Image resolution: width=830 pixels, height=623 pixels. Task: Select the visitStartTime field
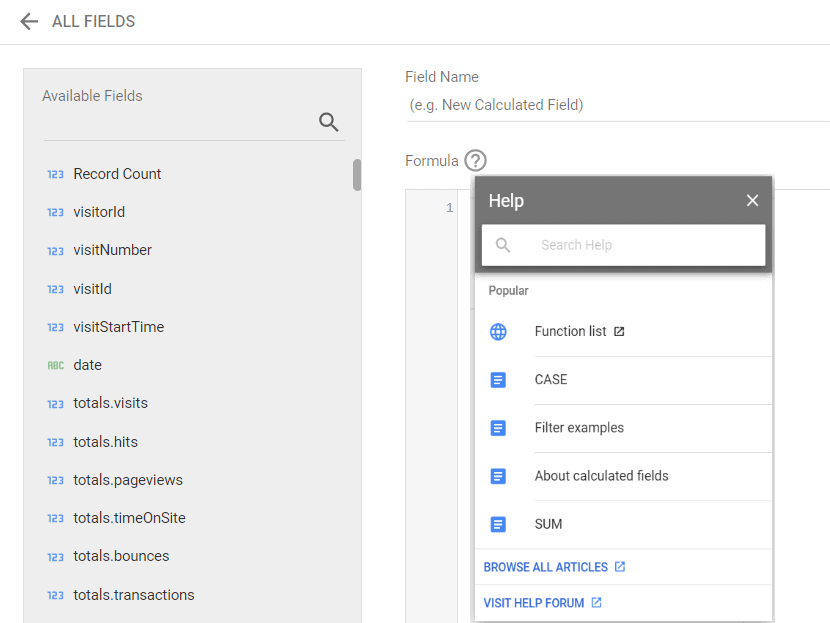click(x=118, y=327)
